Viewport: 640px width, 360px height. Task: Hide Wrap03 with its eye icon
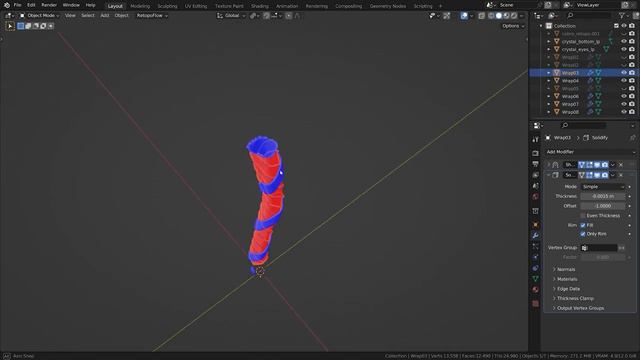tap(624, 73)
